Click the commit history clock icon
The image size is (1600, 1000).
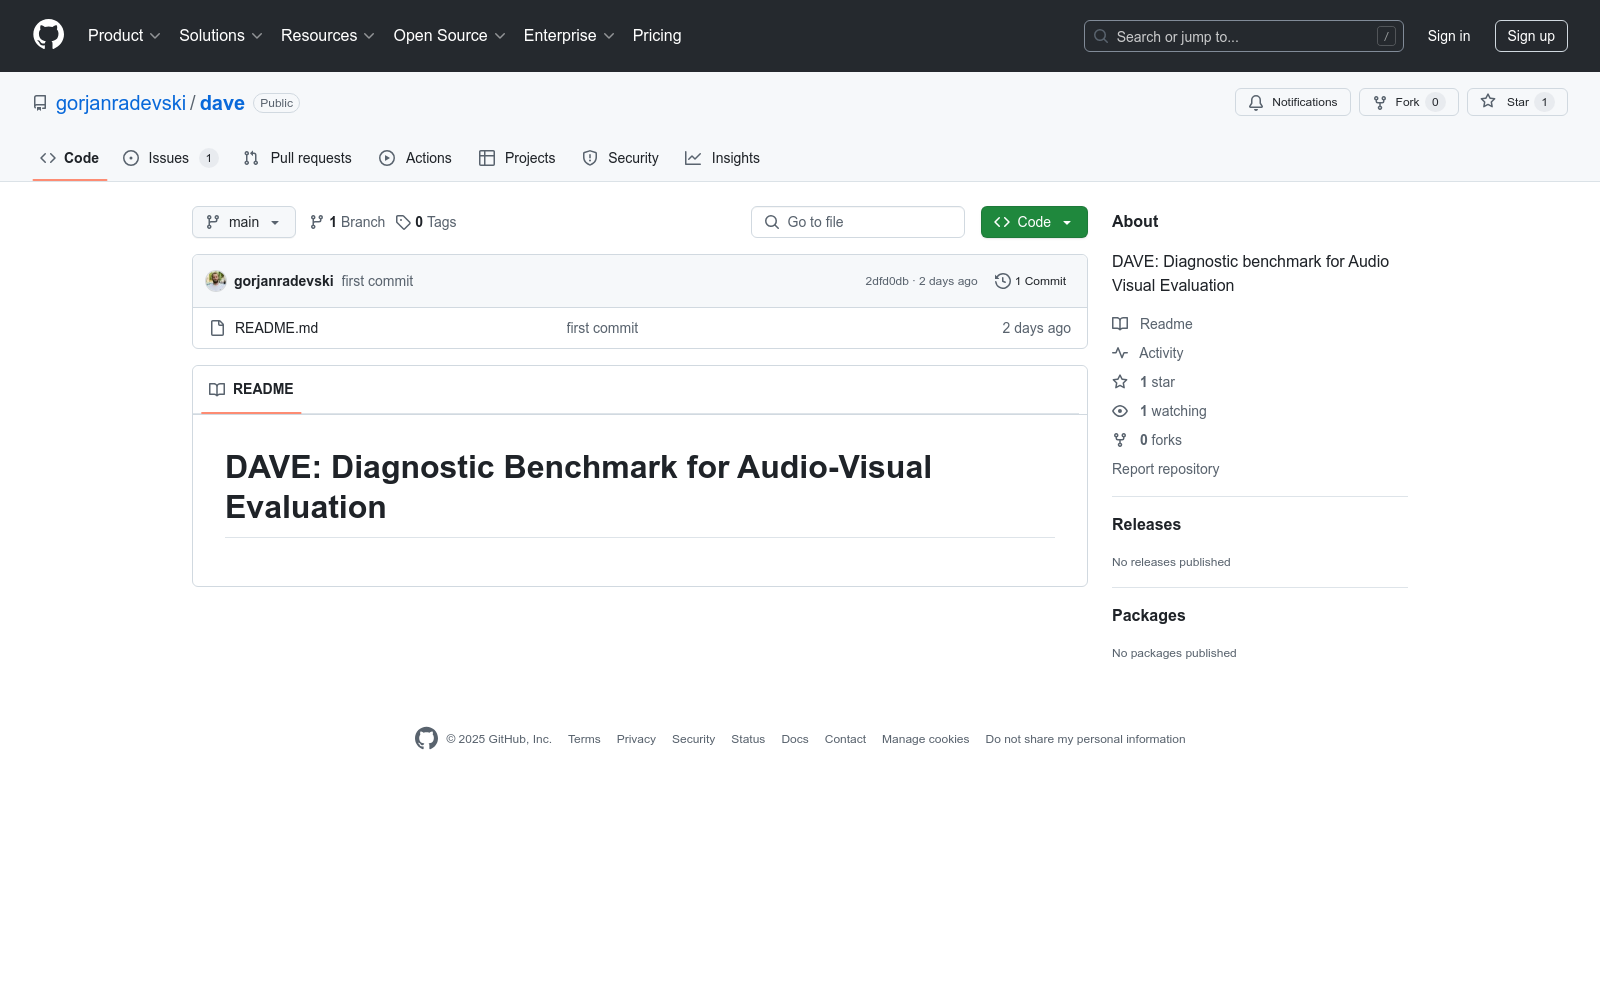[1002, 281]
